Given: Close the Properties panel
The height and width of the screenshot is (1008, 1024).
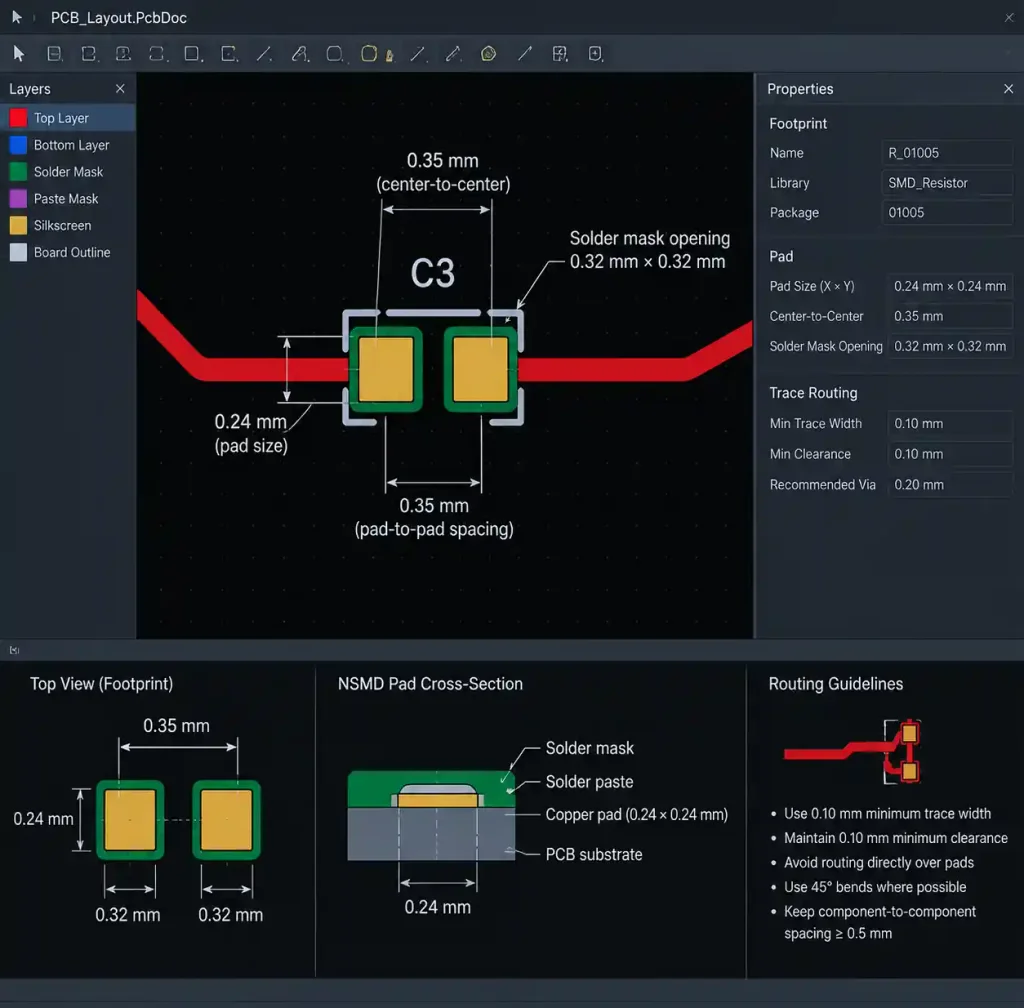Looking at the screenshot, I should (1008, 88).
